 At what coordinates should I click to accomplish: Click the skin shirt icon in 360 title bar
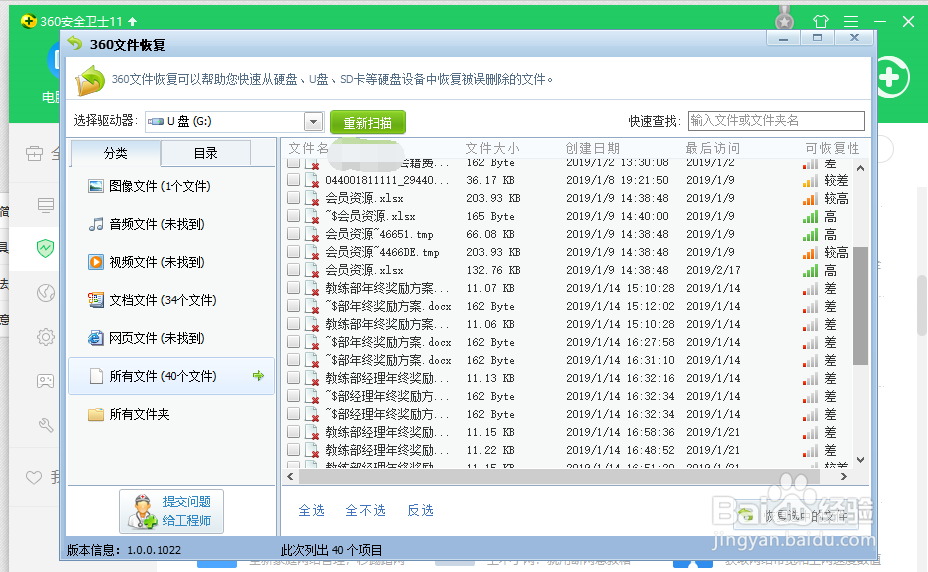(821, 21)
